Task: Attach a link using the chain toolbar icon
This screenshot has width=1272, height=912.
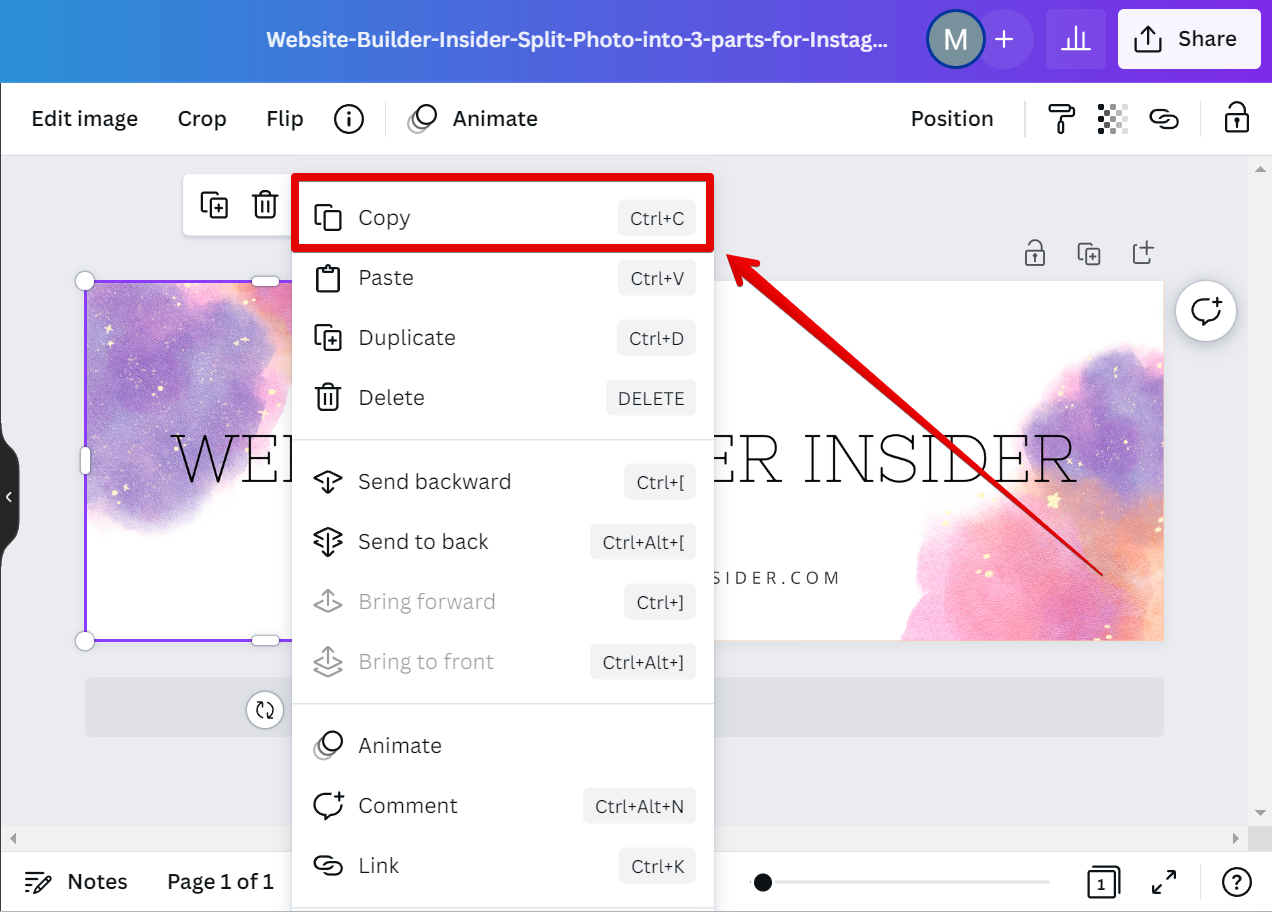Action: tap(1163, 118)
